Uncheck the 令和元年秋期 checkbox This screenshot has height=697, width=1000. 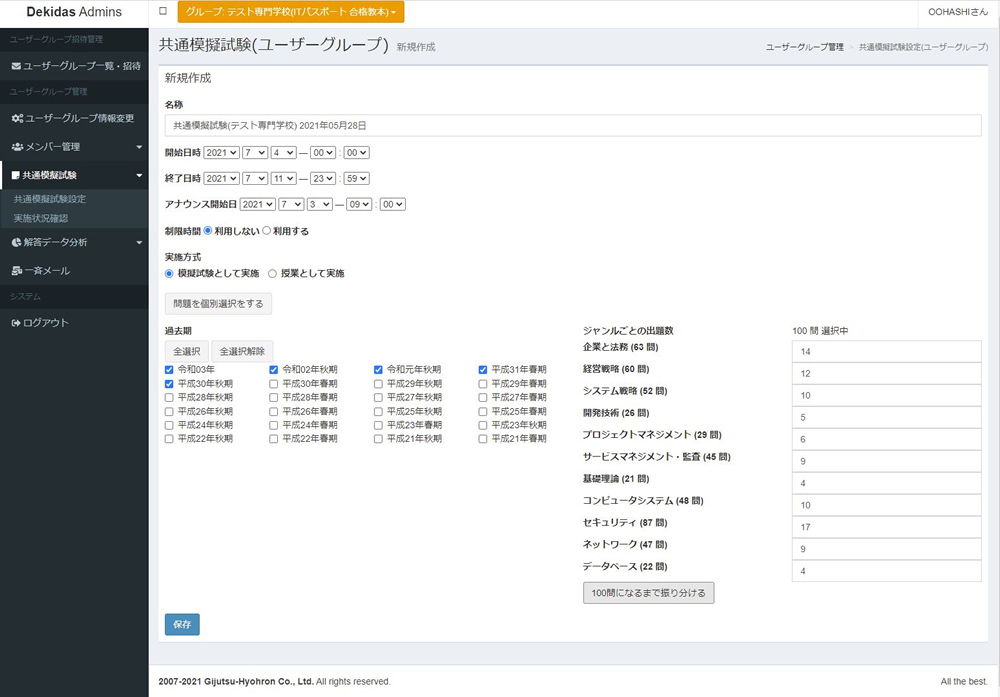378,370
